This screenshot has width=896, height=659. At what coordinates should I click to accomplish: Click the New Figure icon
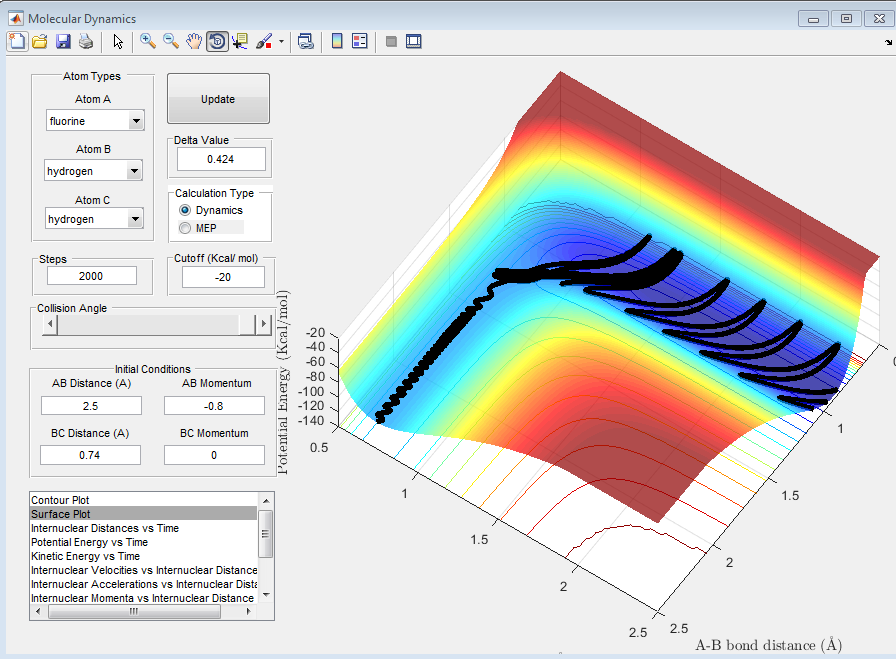click(16, 41)
